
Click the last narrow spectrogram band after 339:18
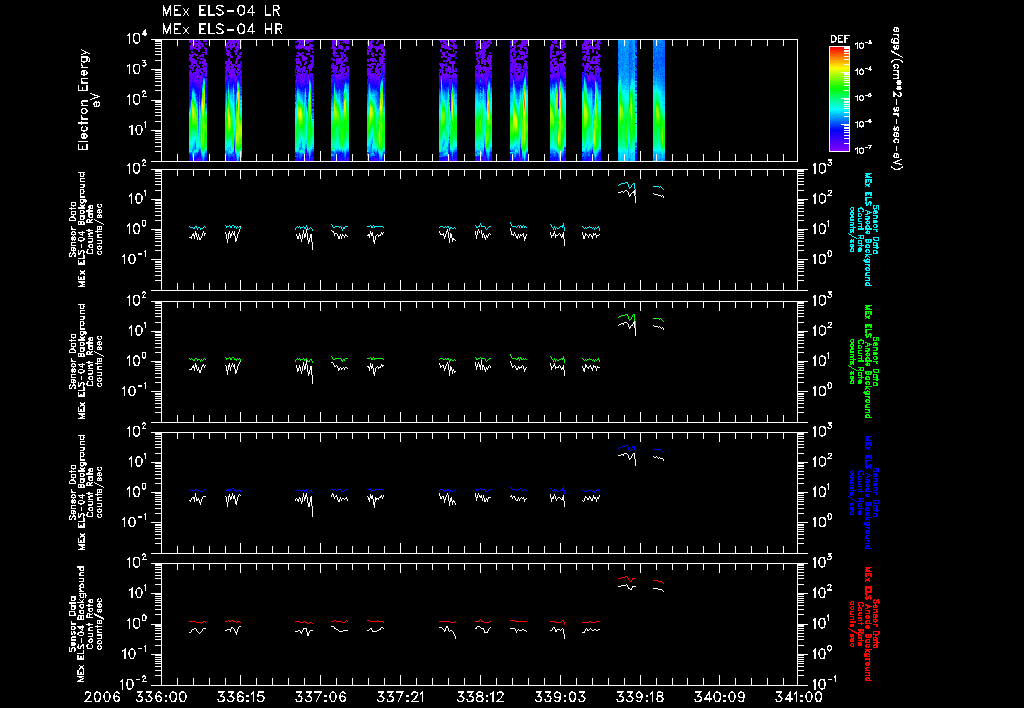pos(659,100)
